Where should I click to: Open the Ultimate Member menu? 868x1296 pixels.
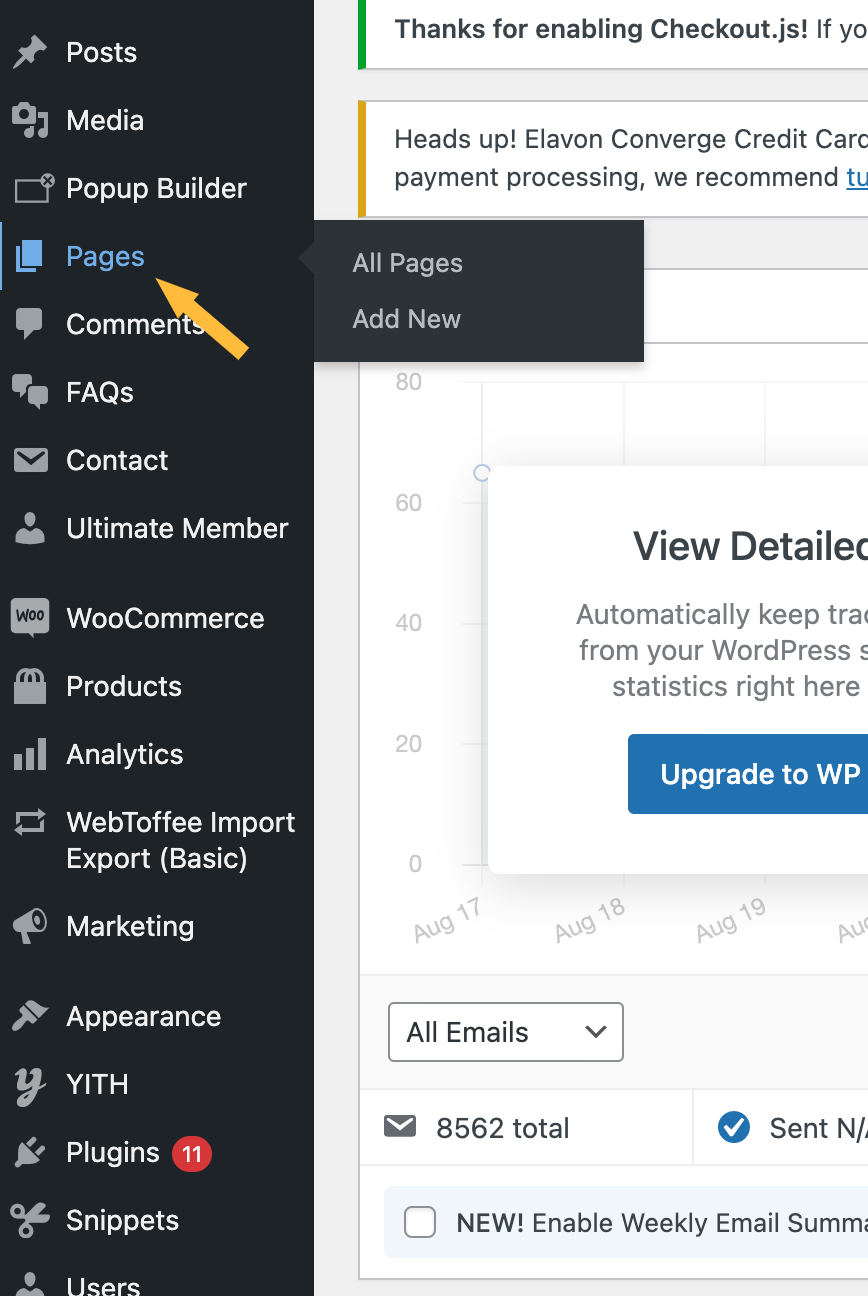click(x=176, y=528)
